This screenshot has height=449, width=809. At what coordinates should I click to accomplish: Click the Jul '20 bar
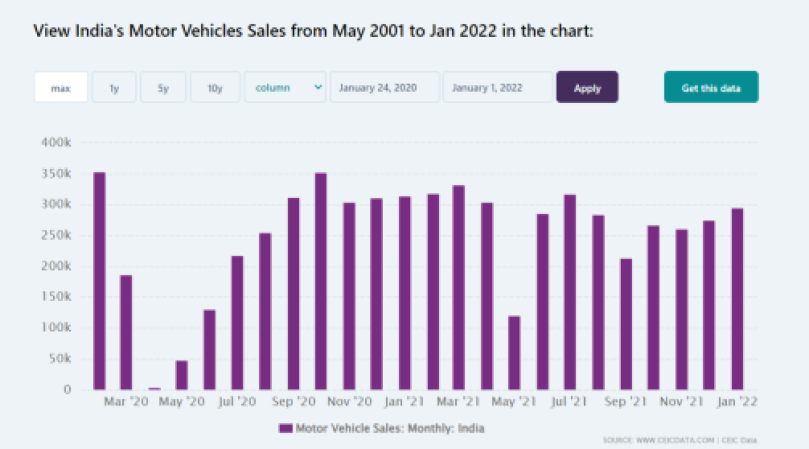(x=237, y=323)
